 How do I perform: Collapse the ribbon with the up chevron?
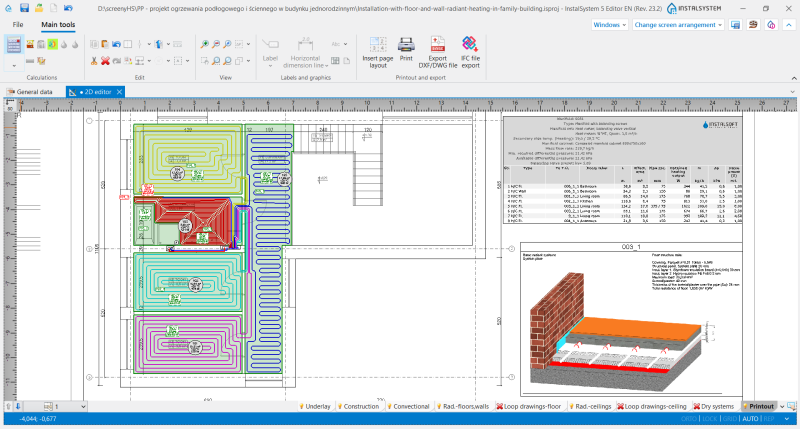coord(789,24)
